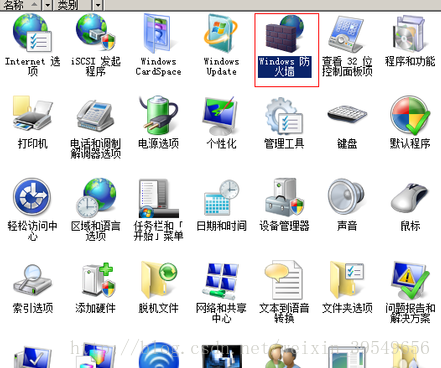Screen dimensions: 441x368
Task: Sort by the 名称 column header
Action: point(21,5)
